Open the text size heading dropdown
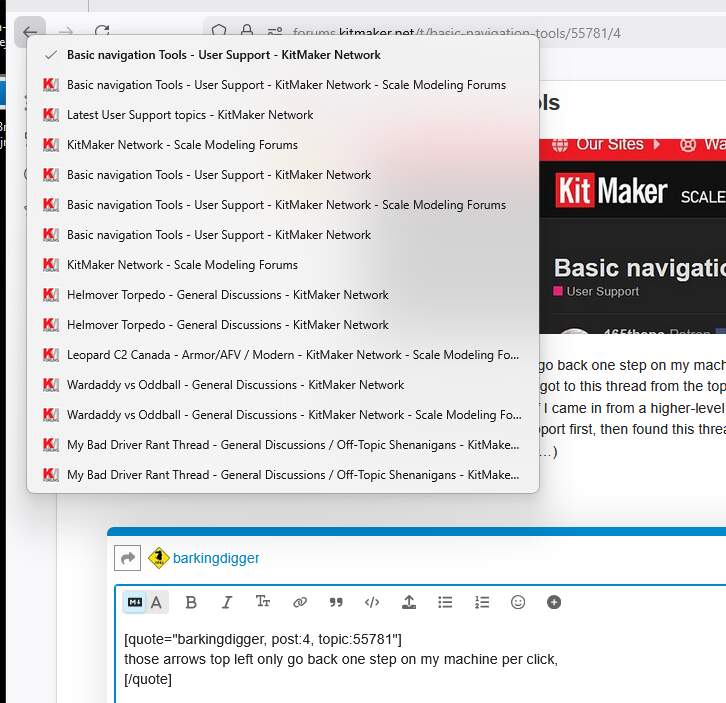 pyautogui.click(x=263, y=602)
